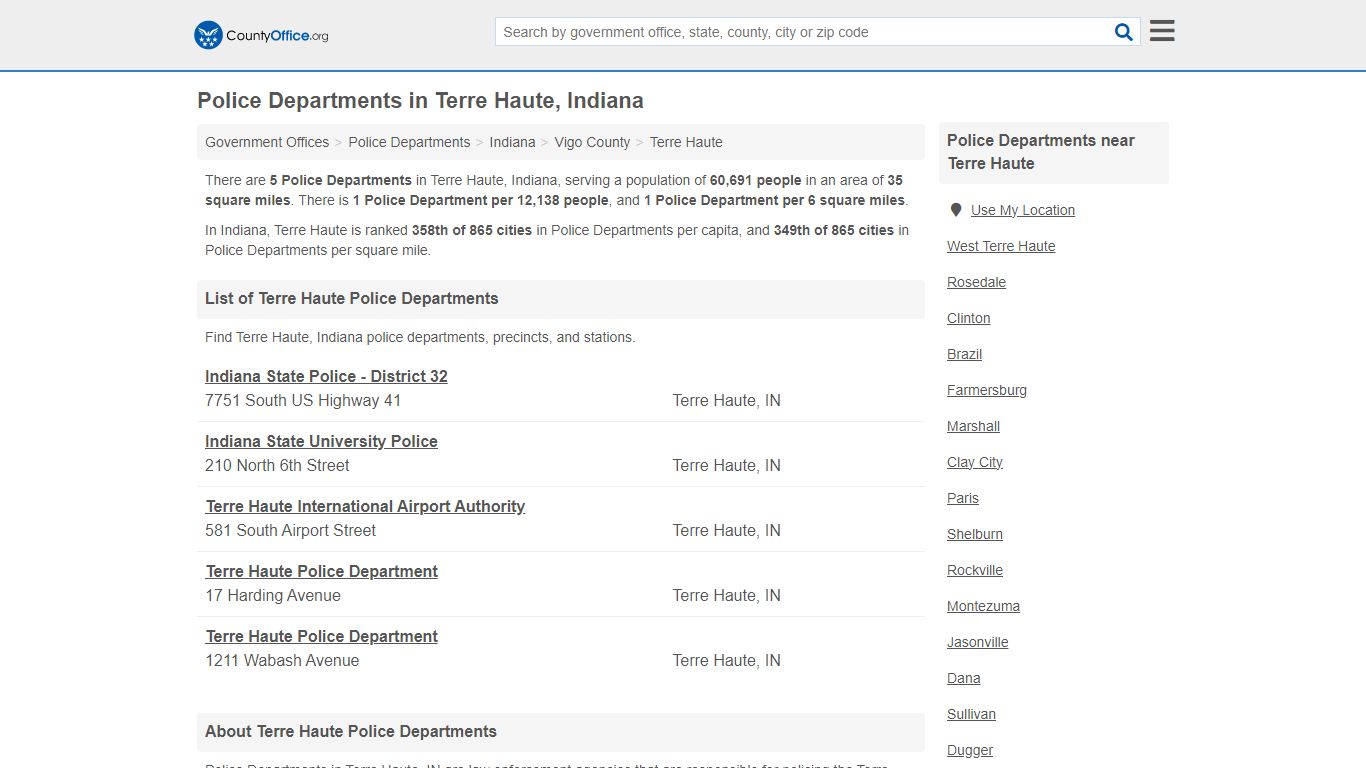Click the page title heading
1366x768 pixels.
420,101
